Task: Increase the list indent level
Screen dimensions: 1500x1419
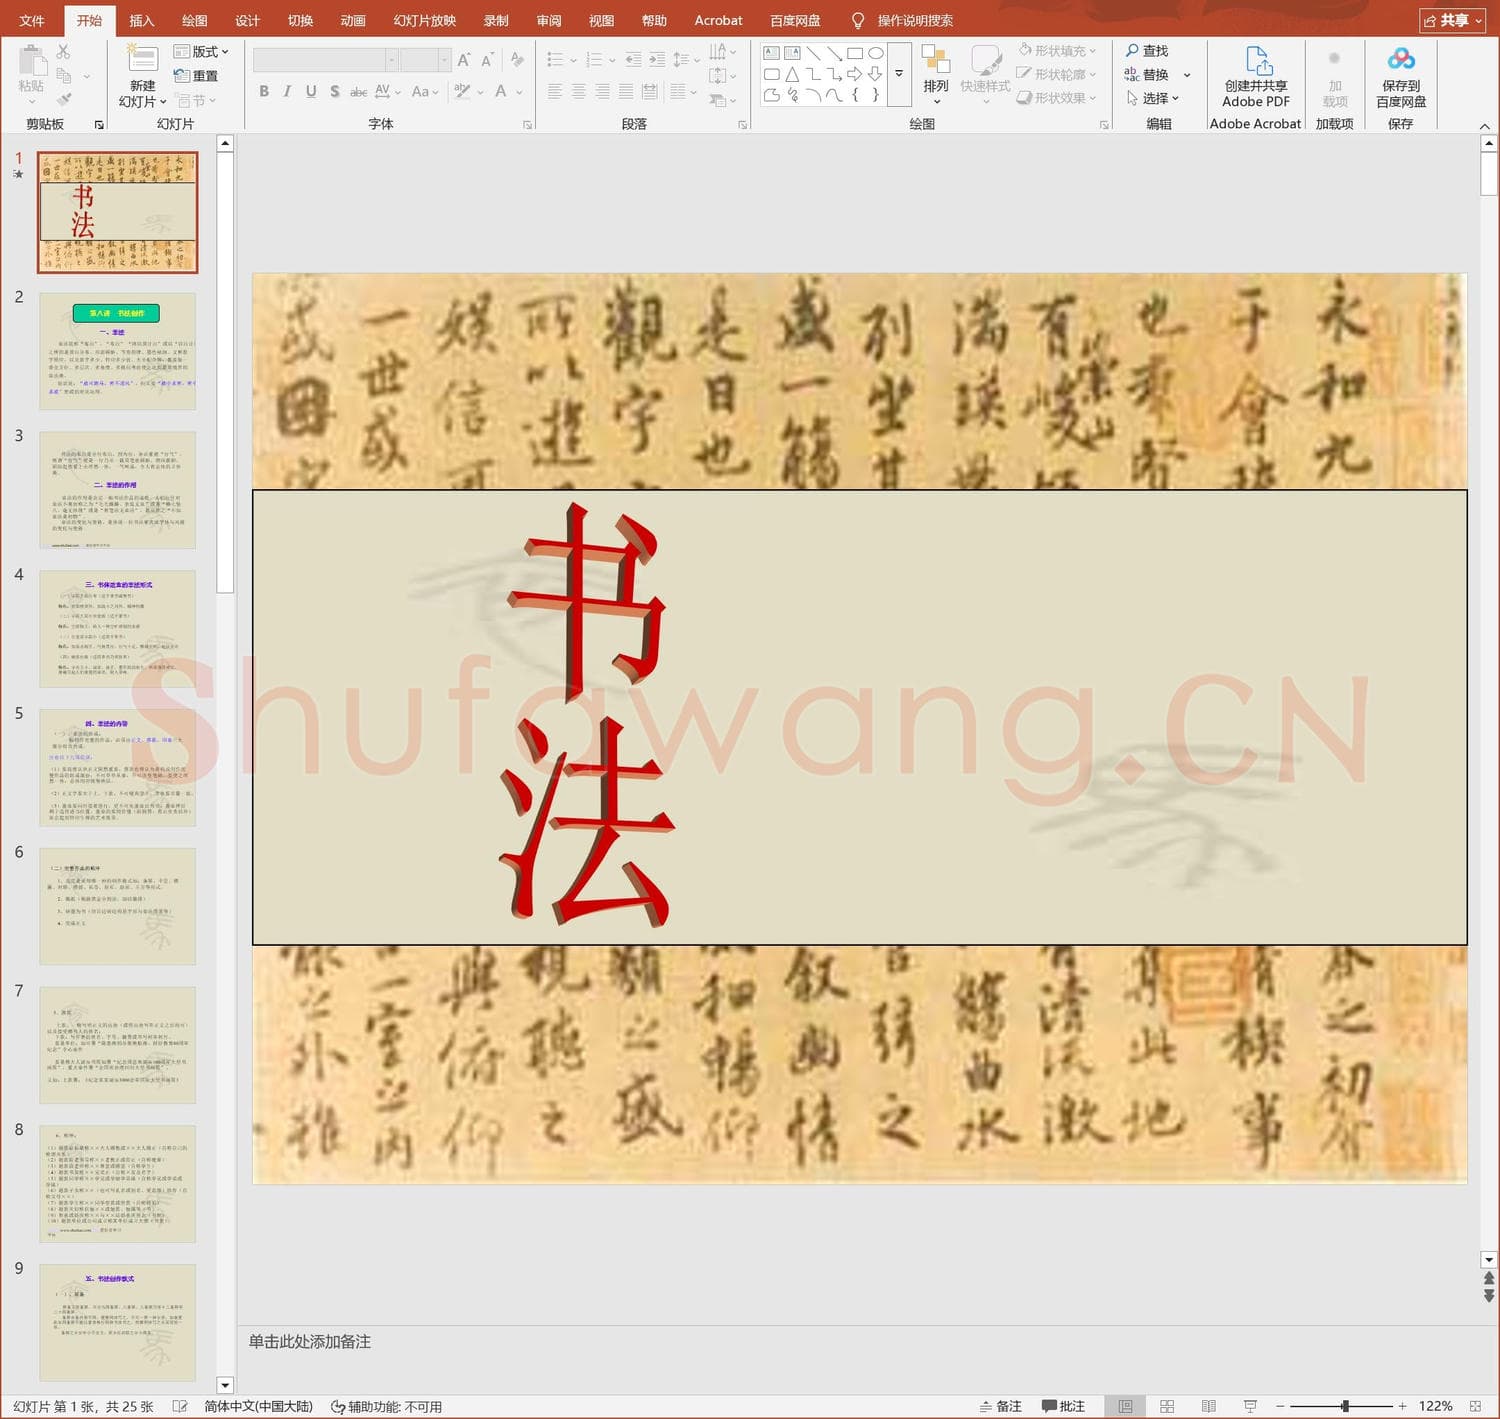Action: (x=657, y=60)
